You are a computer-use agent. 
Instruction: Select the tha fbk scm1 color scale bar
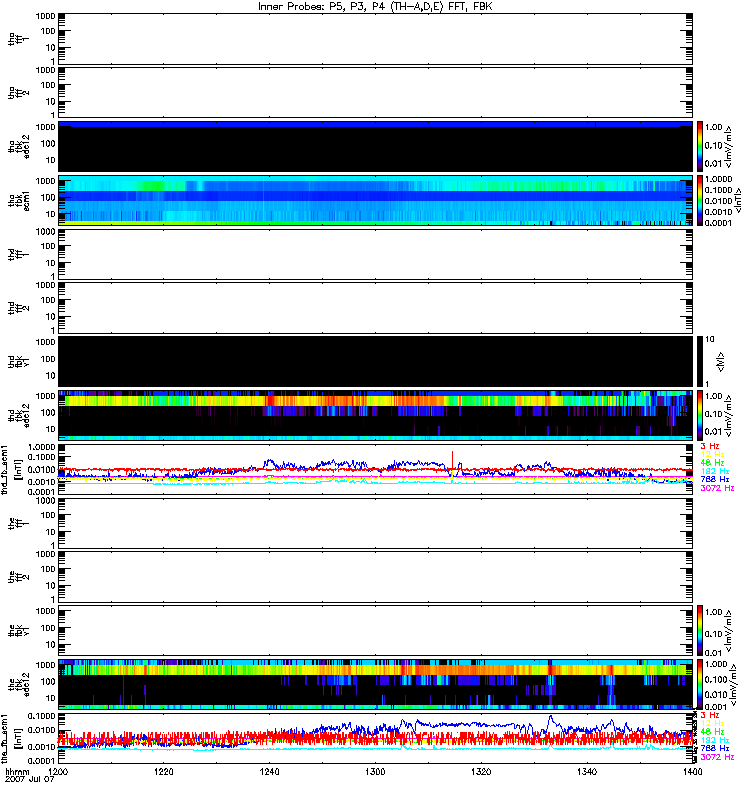point(701,201)
